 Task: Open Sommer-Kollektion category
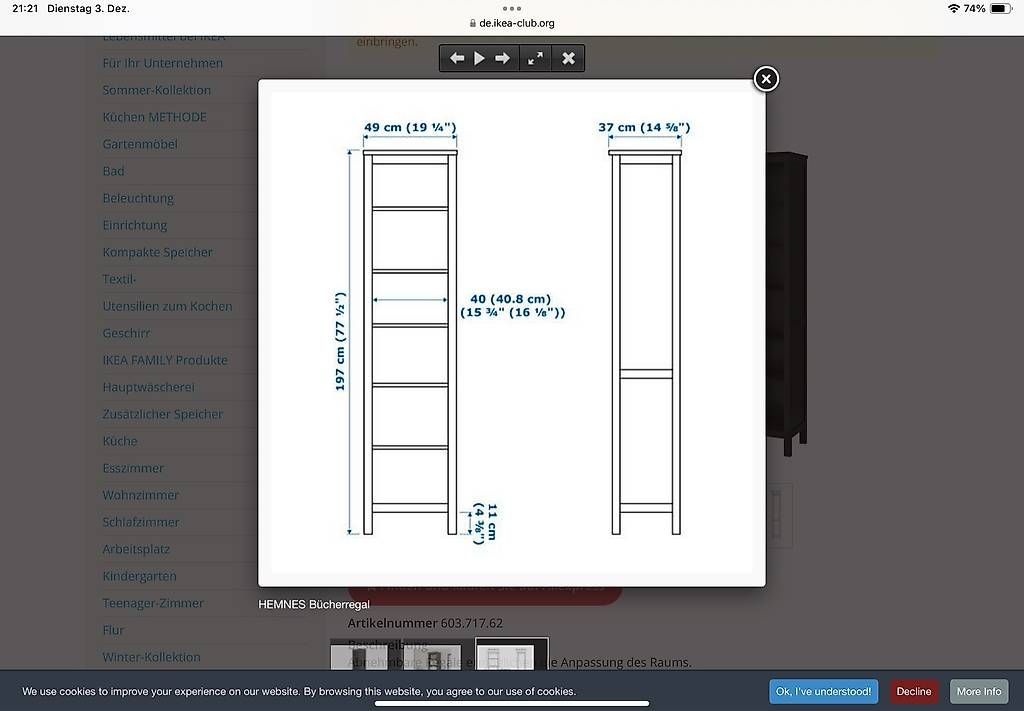pos(157,90)
